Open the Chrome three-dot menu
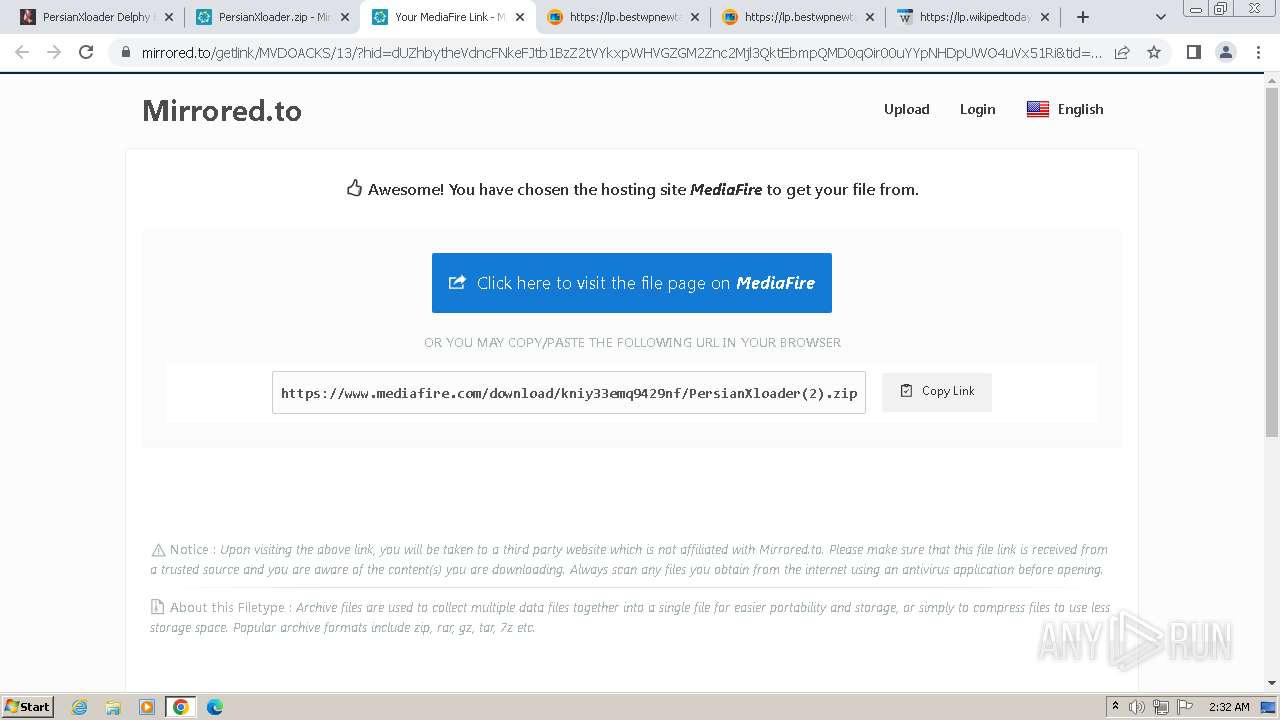 point(1258,52)
